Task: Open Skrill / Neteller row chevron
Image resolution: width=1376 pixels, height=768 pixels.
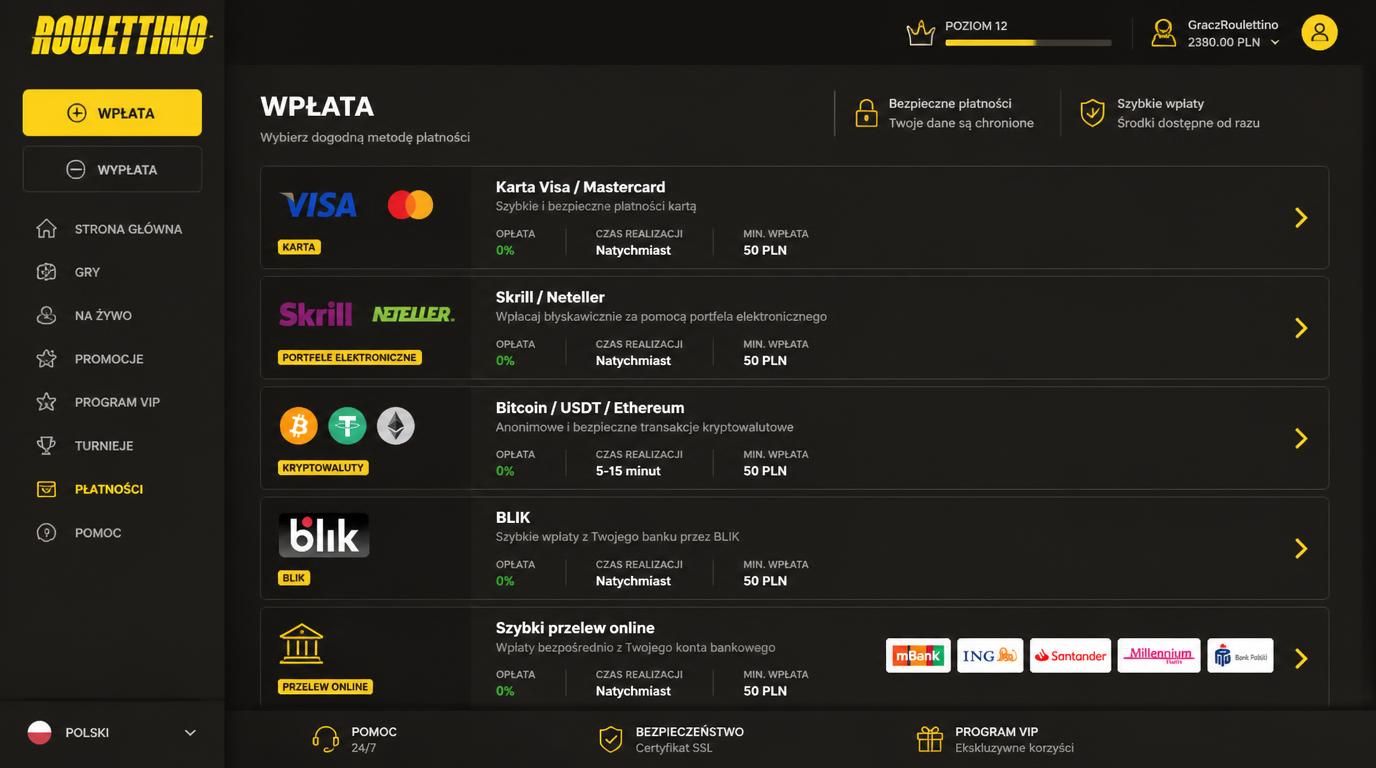Action: 1301,328
